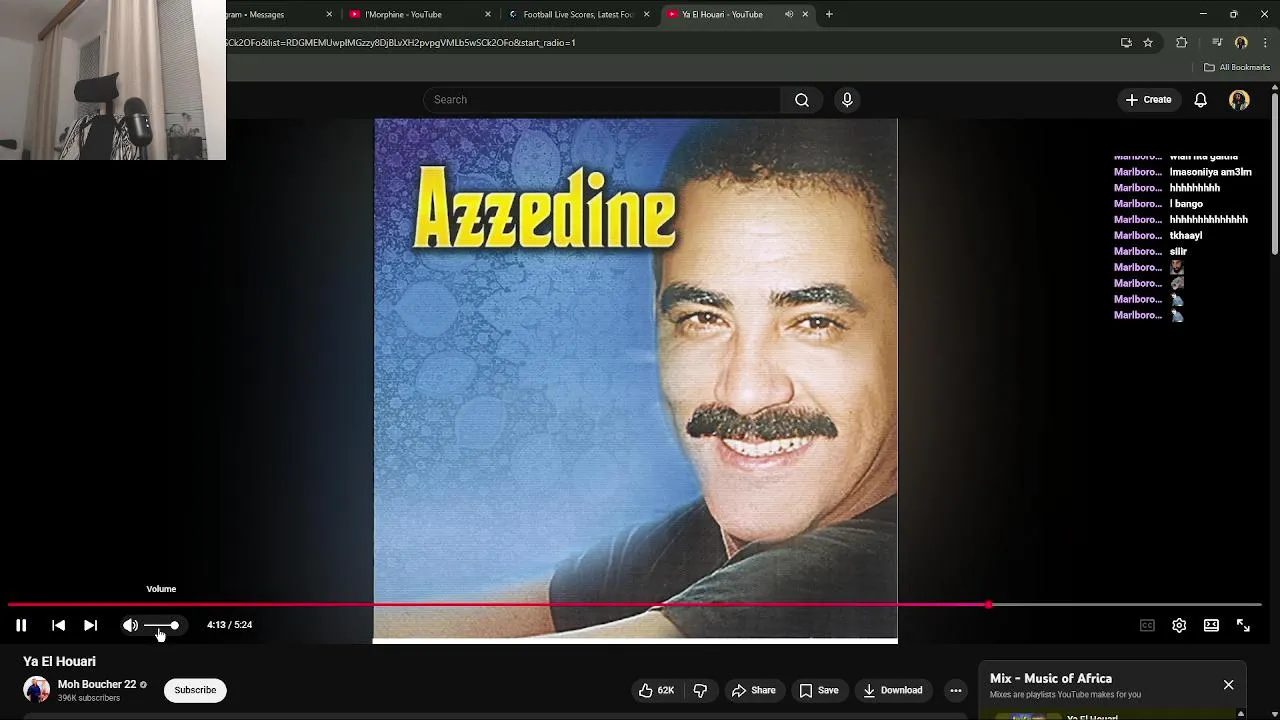Close the l'Morphine tab
The width and height of the screenshot is (1280, 720).
[488, 14]
